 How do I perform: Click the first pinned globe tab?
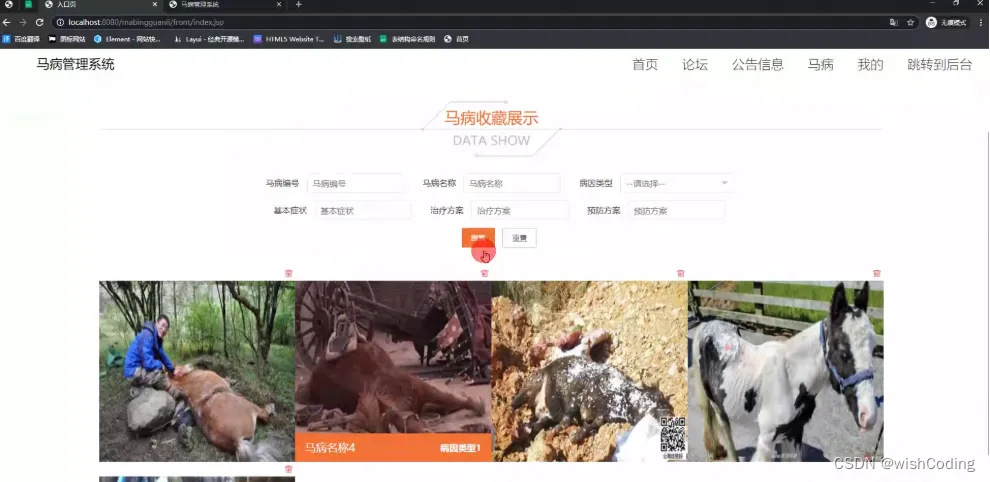click(x=8, y=4)
